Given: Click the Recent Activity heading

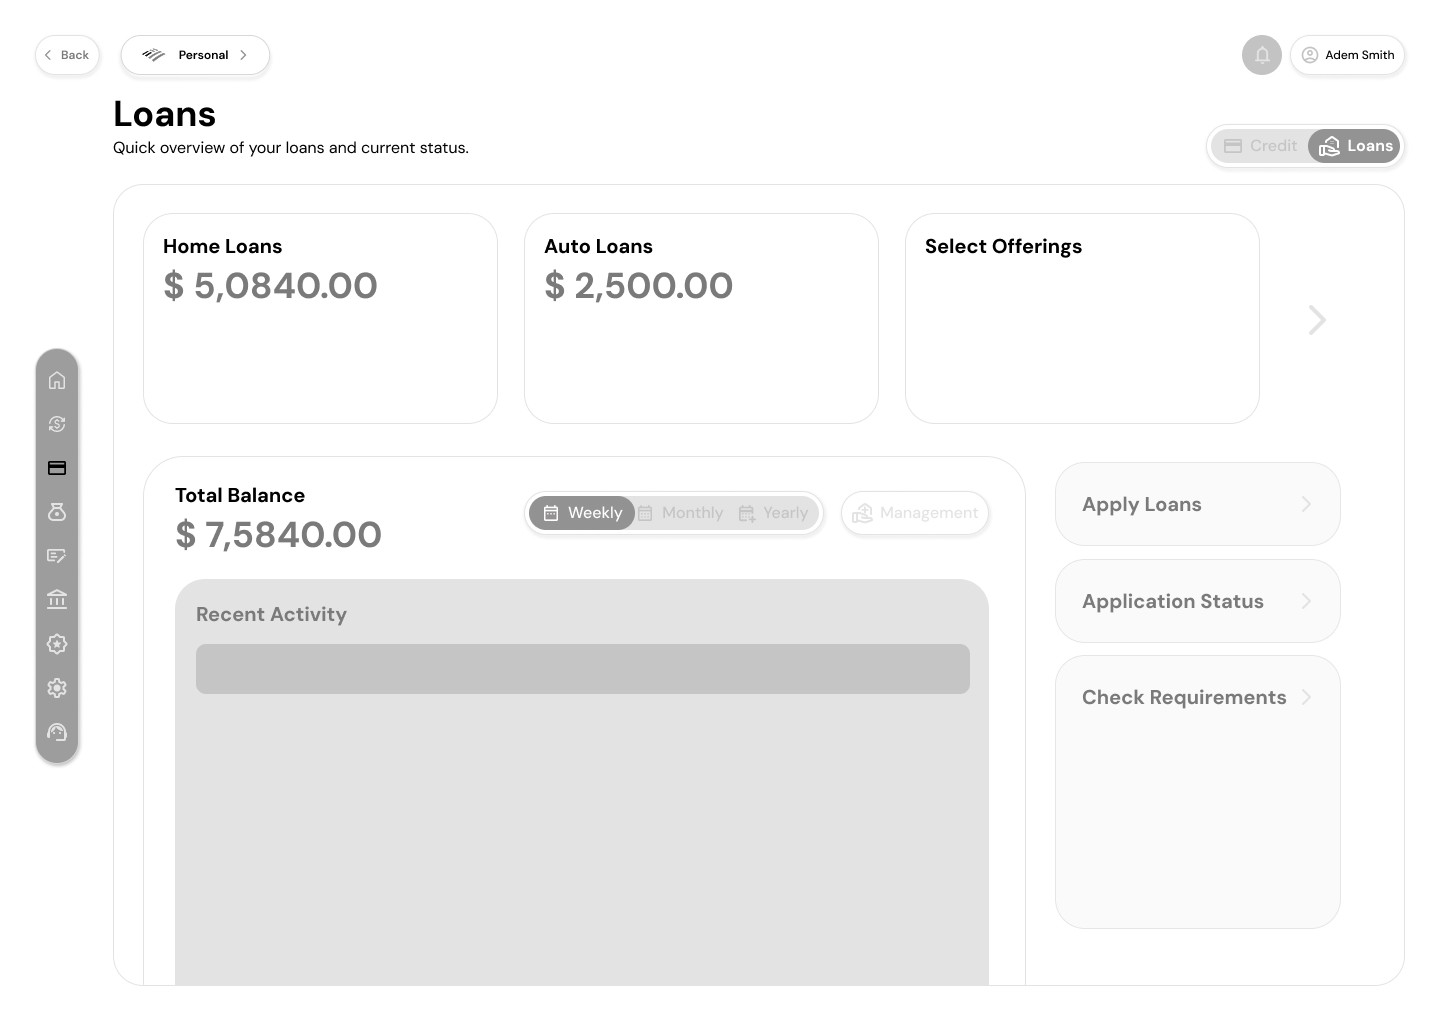Looking at the screenshot, I should pos(271,614).
